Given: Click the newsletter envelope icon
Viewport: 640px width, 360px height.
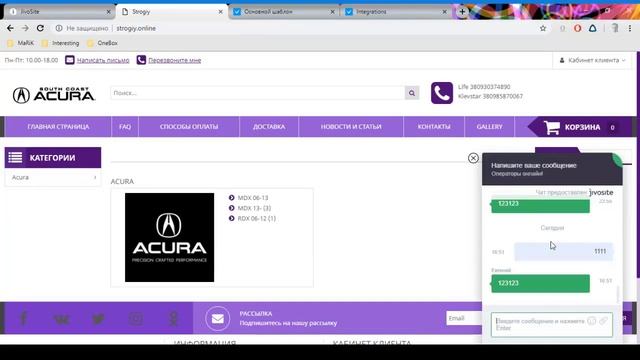Looking at the screenshot, I should pos(218,318).
